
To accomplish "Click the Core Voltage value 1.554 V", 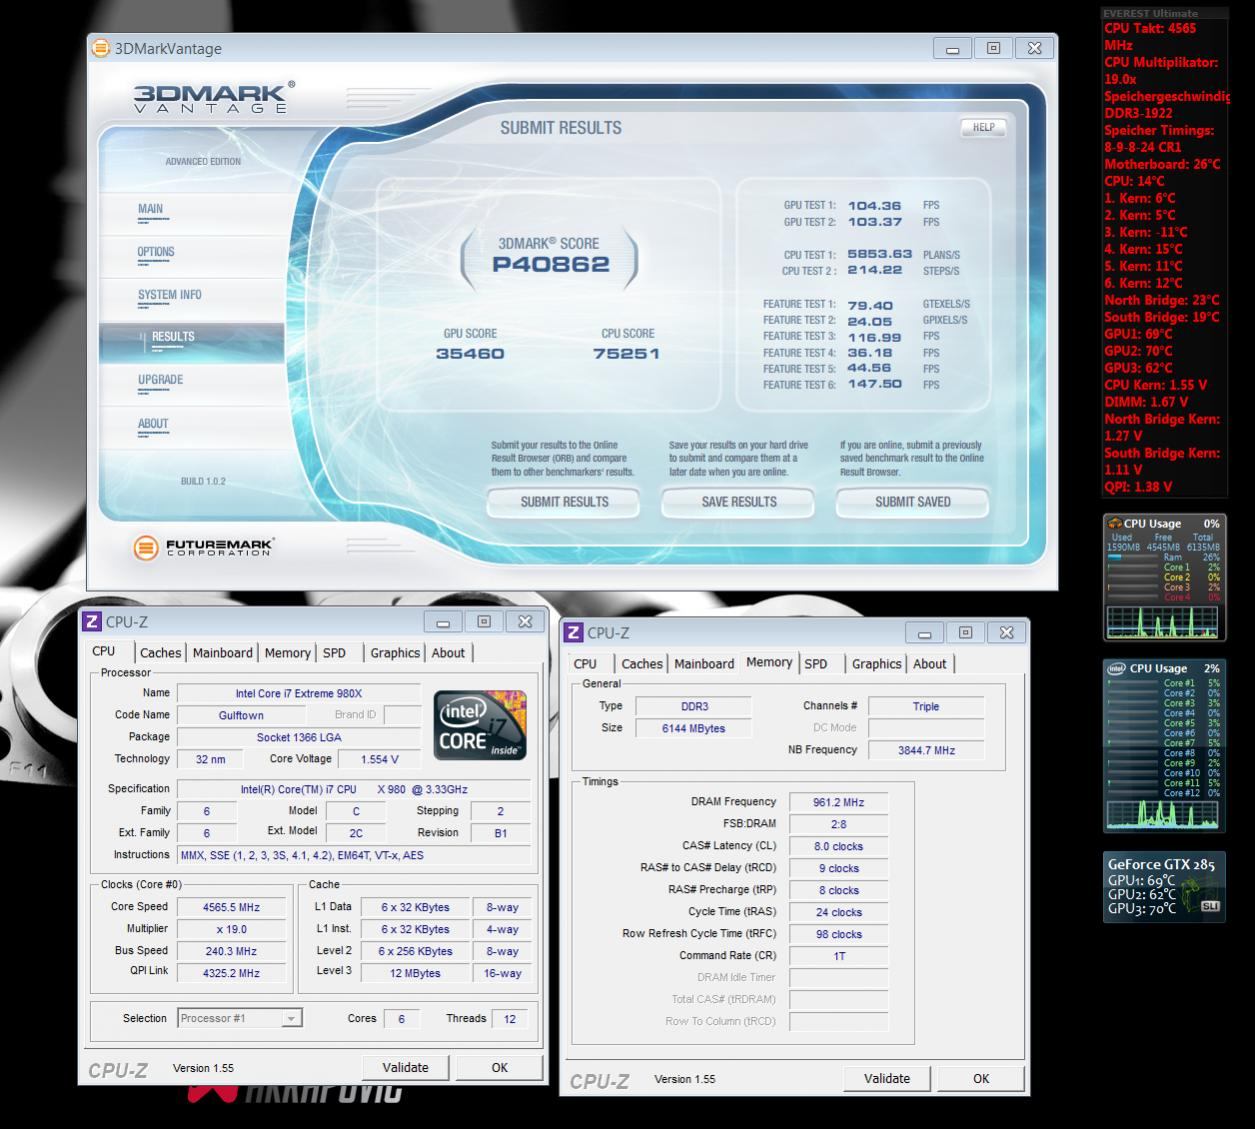I will (380, 760).
